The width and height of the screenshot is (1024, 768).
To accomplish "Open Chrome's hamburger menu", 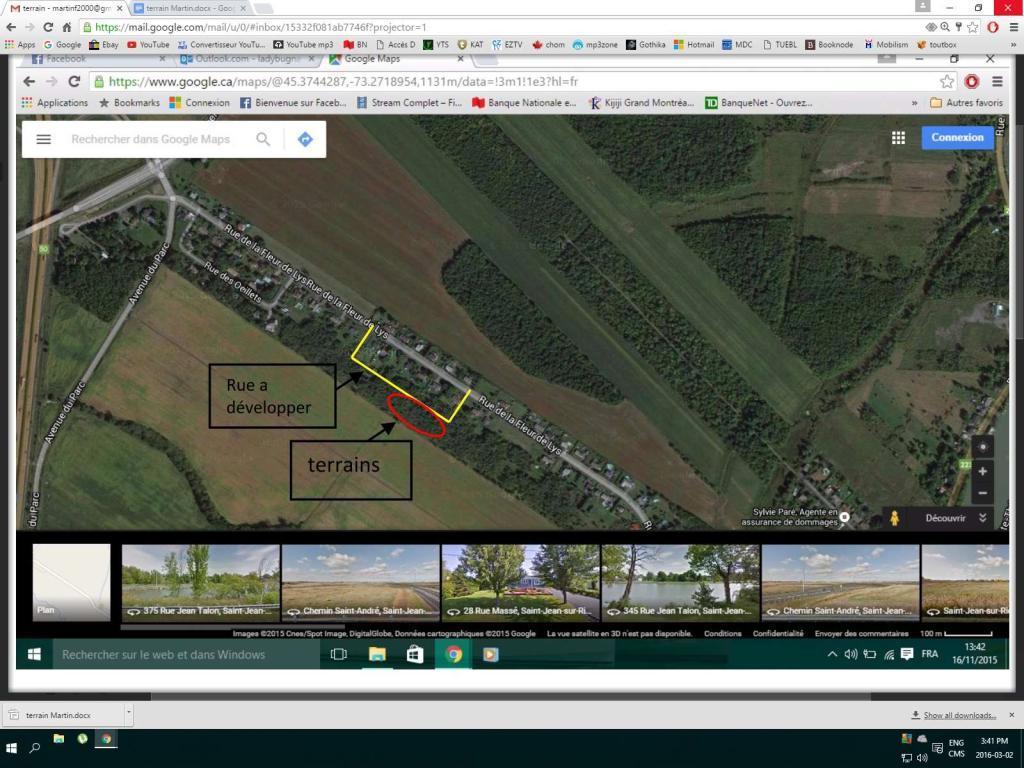I will coord(1010,27).
